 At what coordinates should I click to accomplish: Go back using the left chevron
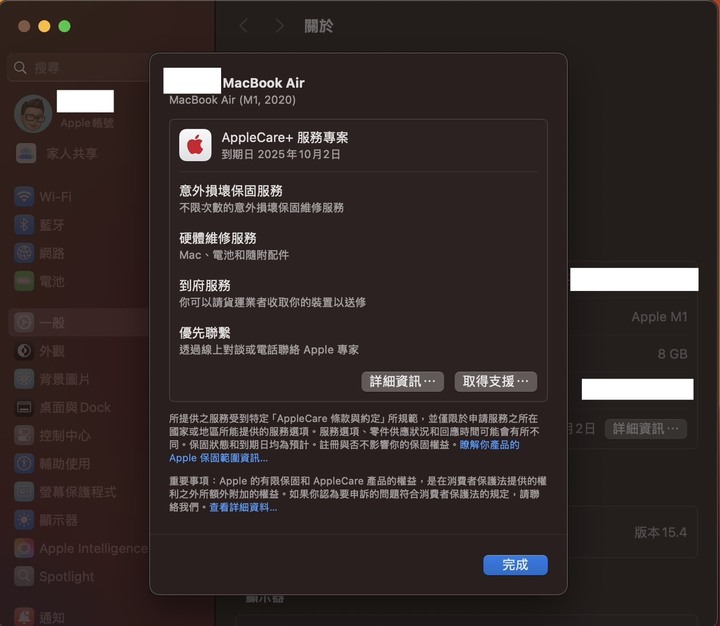pyautogui.click(x=244, y=26)
